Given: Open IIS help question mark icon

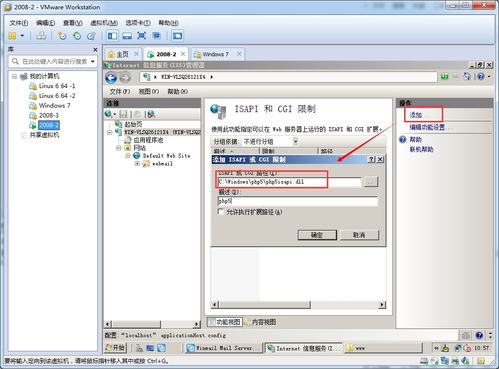Looking at the screenshot, I should click(481, 77).
